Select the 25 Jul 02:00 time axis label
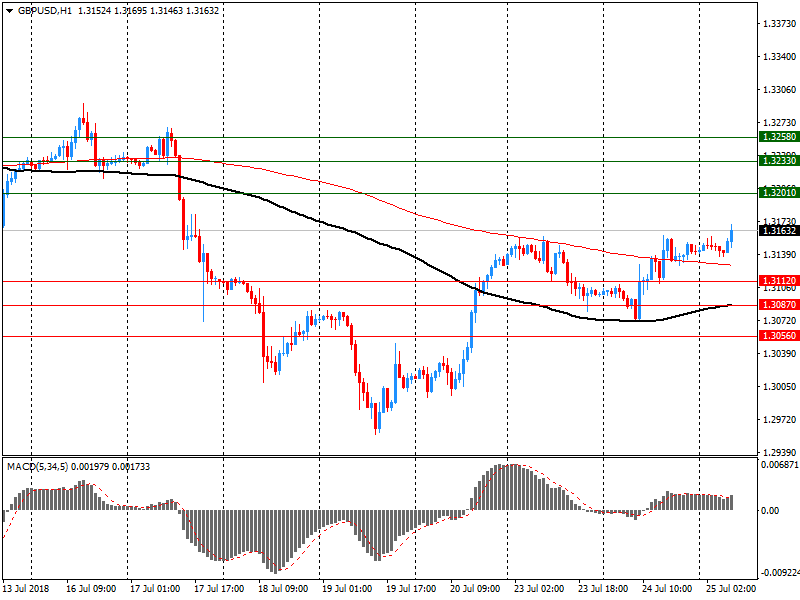The height and width of the screenshot is (600, 800). point(731,589)
